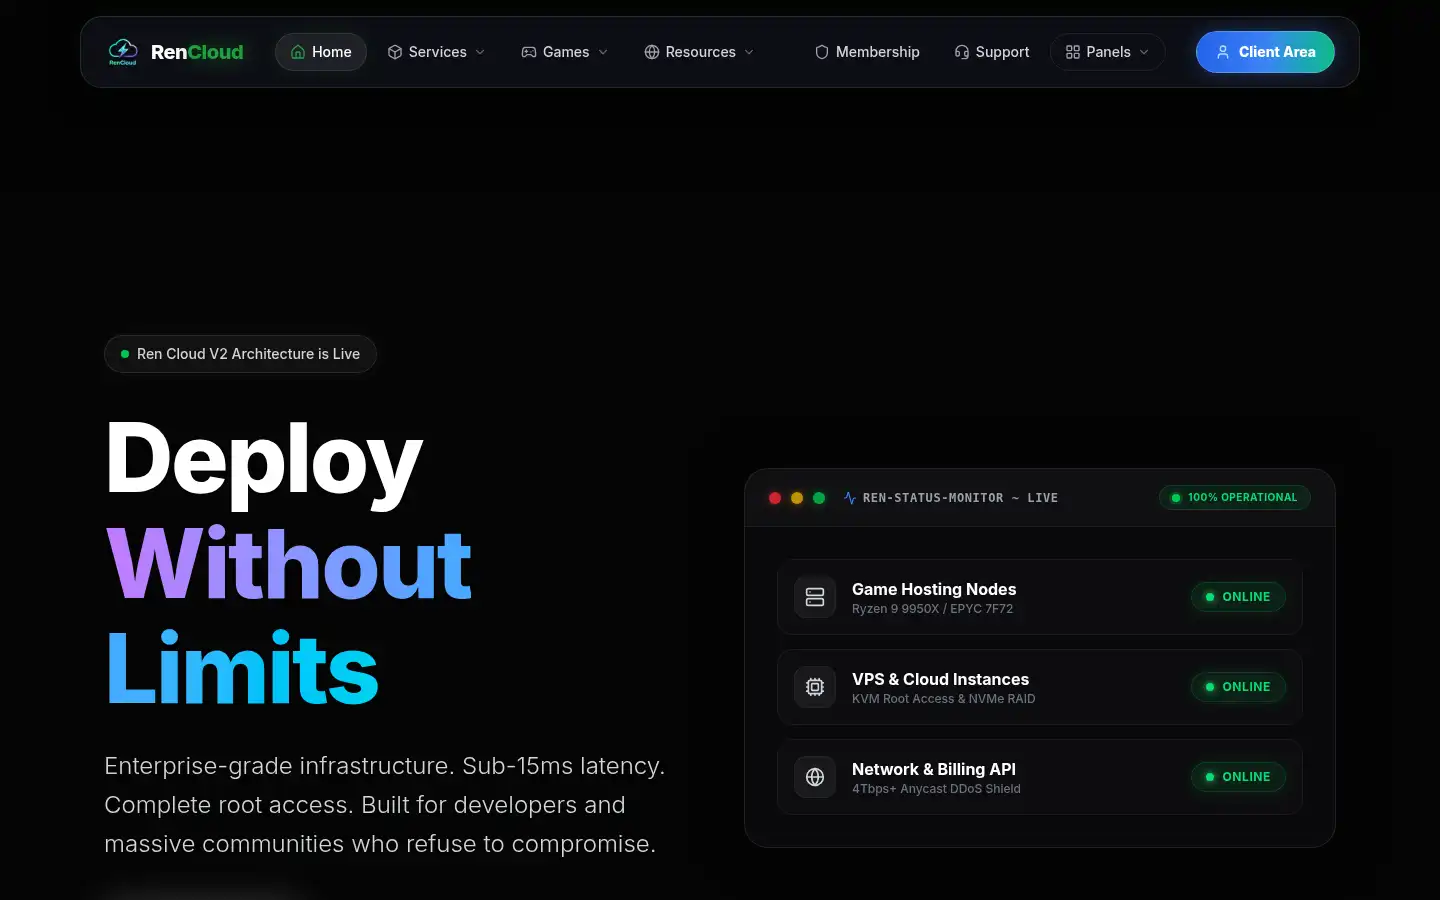Go to the Home menu item
This screenshot has height=900, width=1440.
pyautogui.click(x=321, y=52)
